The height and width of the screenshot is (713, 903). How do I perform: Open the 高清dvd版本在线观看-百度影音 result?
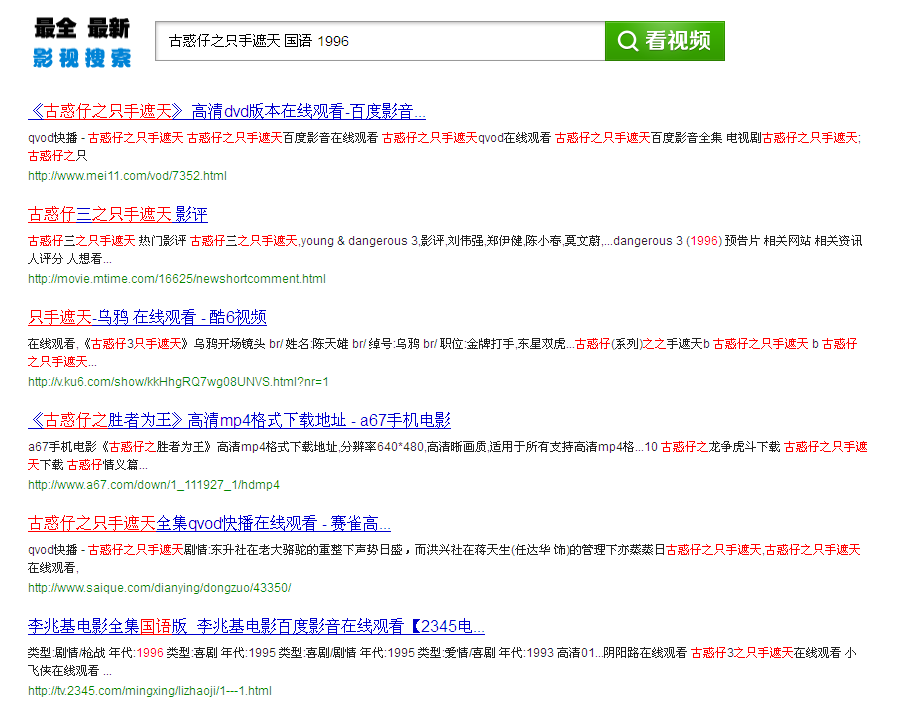click(227, 111)
